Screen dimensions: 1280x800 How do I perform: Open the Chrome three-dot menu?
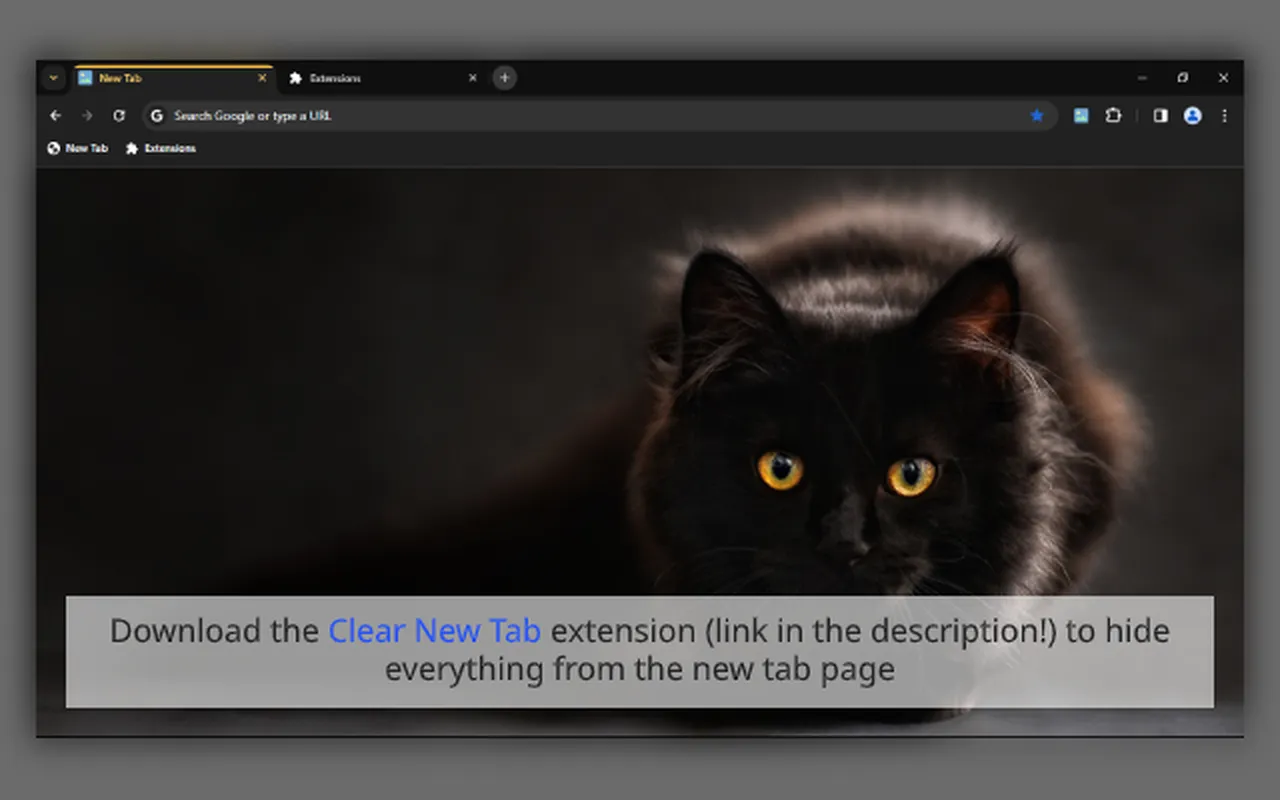click(x=1224, y=116)
